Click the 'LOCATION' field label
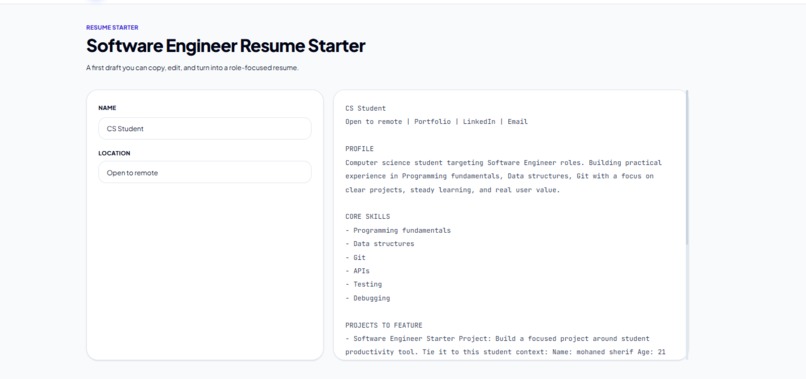 pyautogui.click(x=114, y=153)
